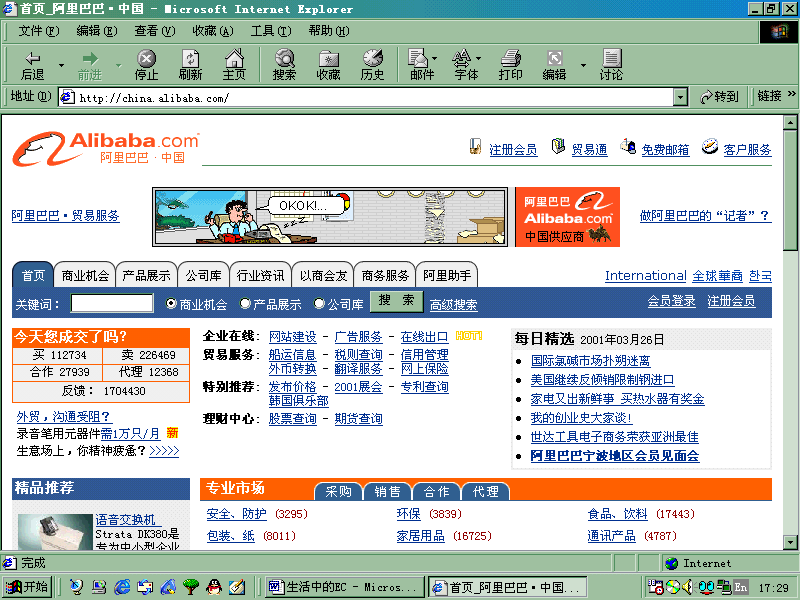Image resolution: width=800 pixels, height=600 pixels.
Task: Open the 语音交换机 product link
Action: coord(128,520)
